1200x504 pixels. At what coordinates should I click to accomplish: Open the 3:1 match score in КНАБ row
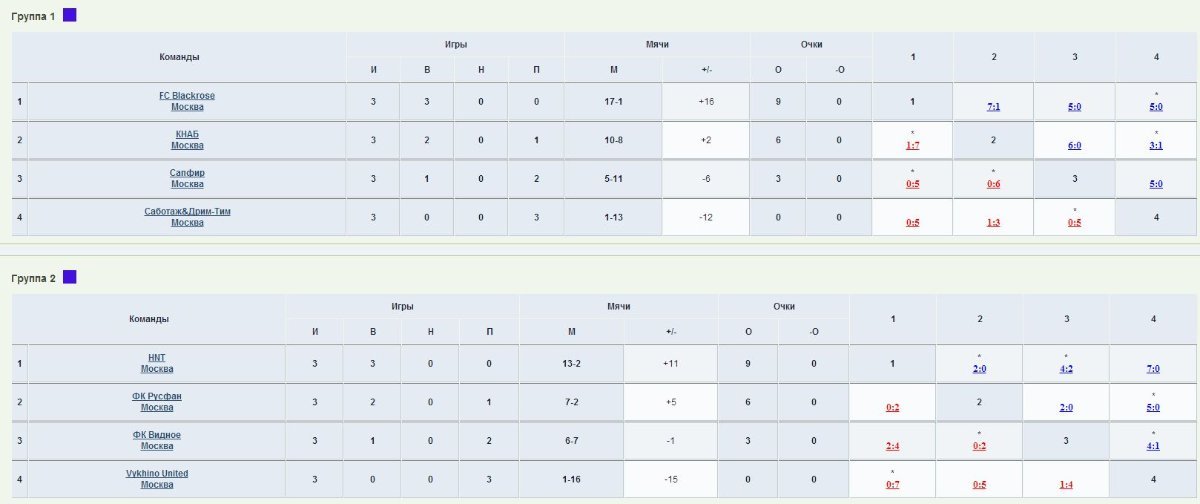pos(1156,145)
